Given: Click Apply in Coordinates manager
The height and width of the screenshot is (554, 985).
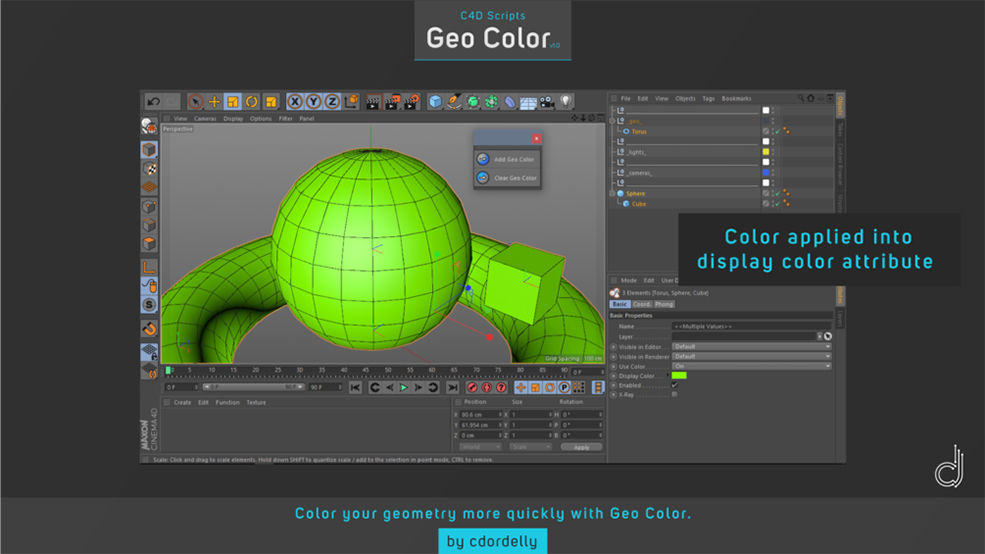Looking at the screenshot, I should click(x=581, y=447).
